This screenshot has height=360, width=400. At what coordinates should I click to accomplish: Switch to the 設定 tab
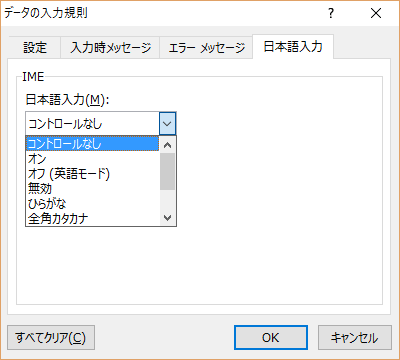pyautogui.click(x=35, y=47)
